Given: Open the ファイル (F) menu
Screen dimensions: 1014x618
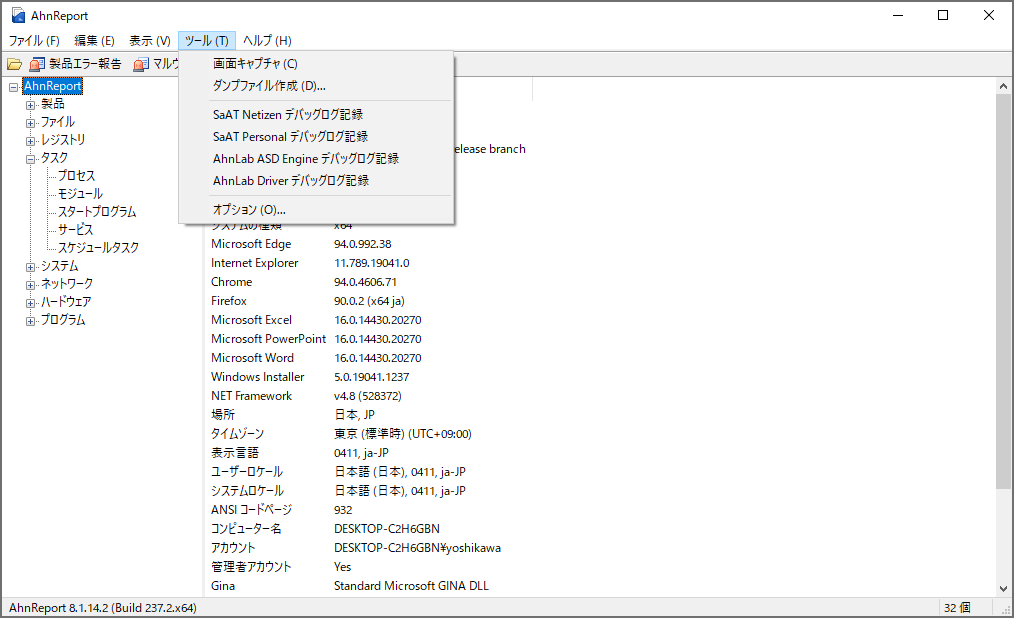Looking at the screenshot, I should [x=34, y=41].
